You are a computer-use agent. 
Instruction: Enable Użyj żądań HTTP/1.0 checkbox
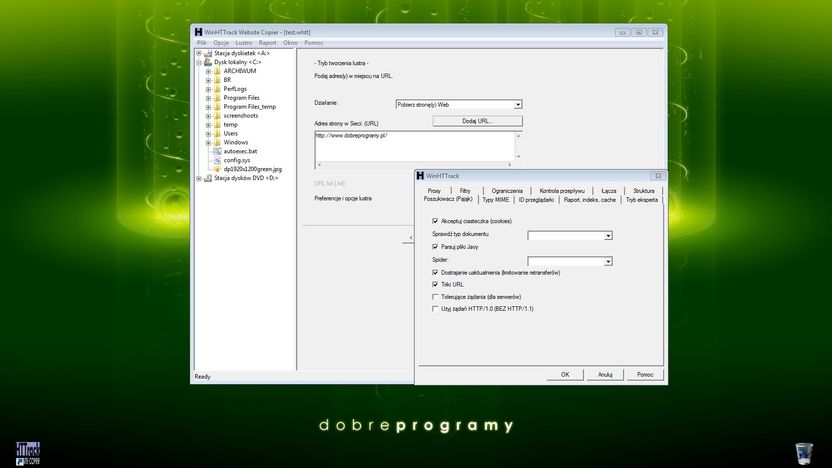tap(435, 308)
